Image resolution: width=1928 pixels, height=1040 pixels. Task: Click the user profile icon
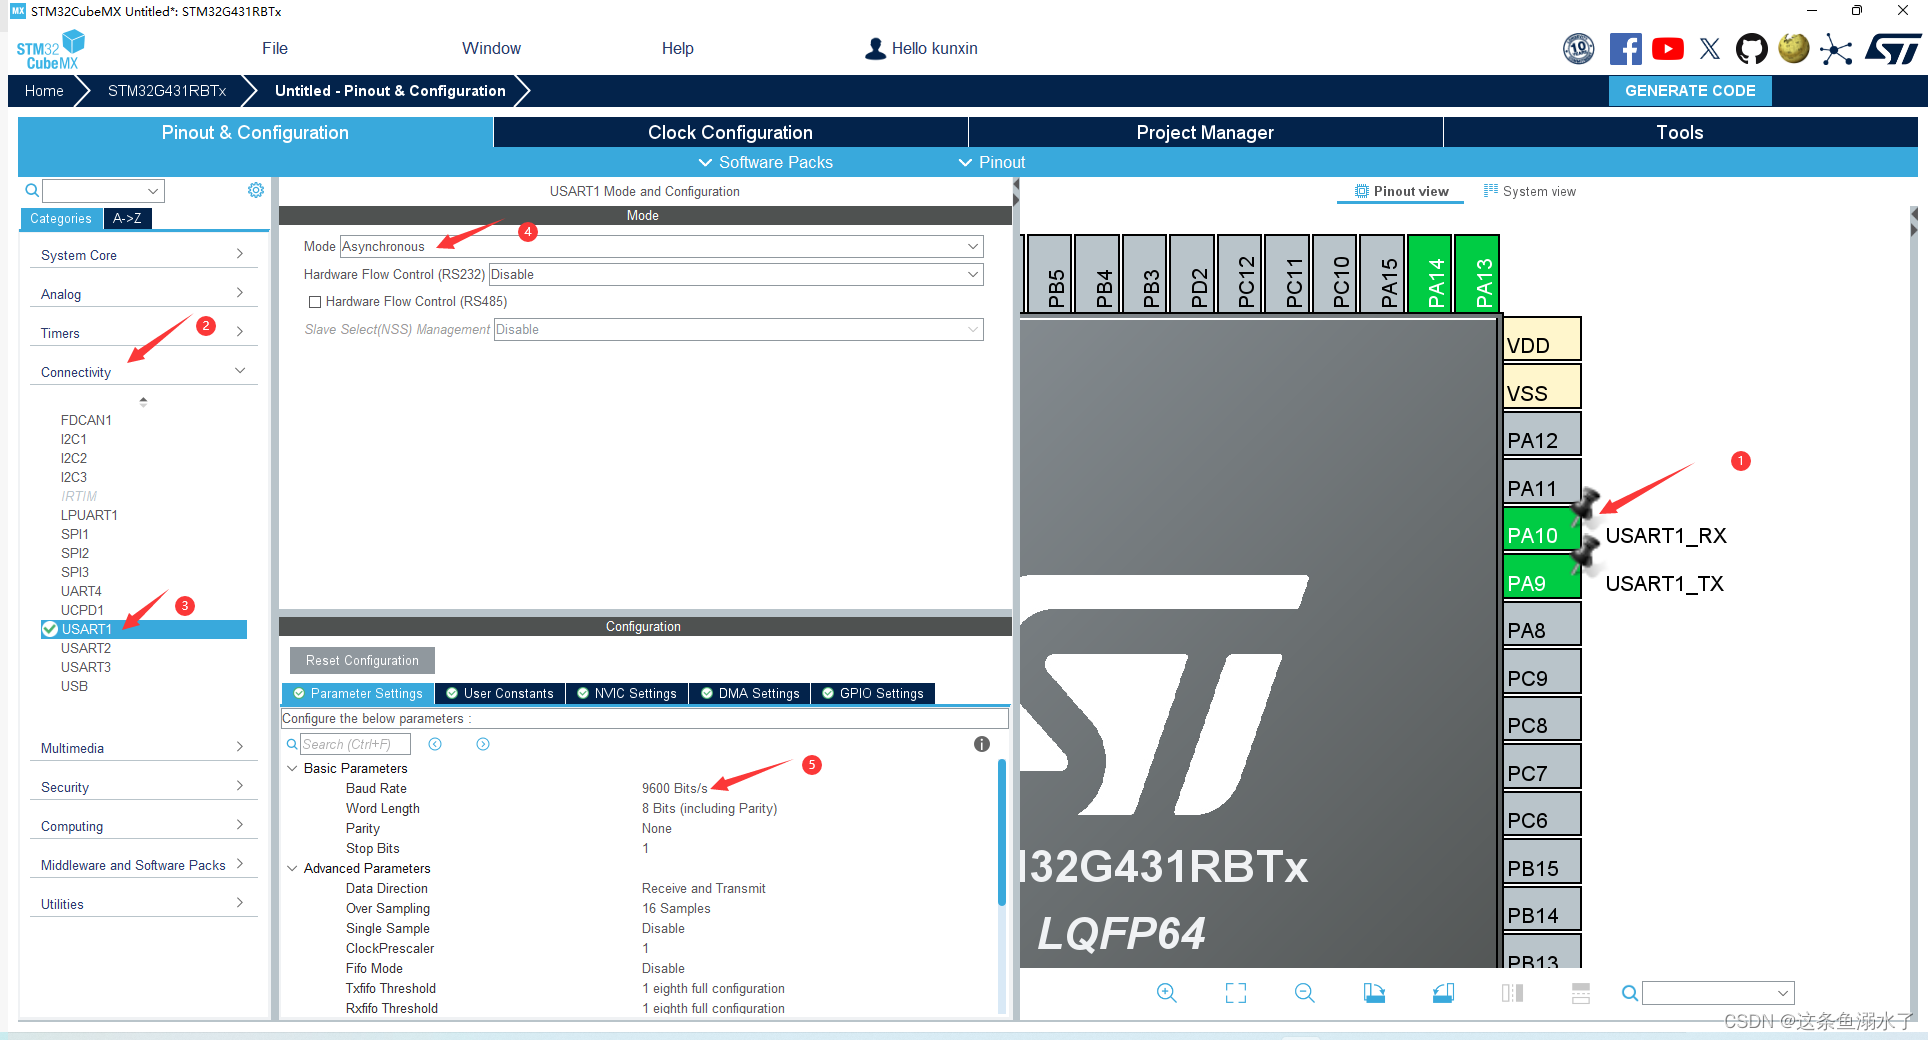[x=875, y=48]
